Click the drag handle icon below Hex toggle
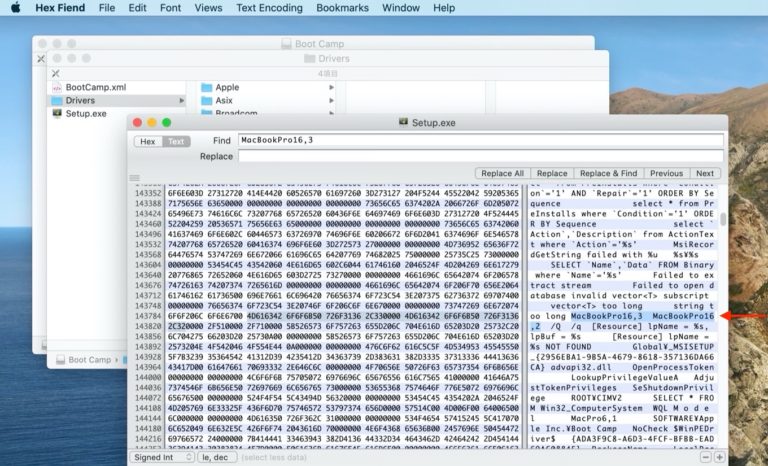The image size is (768, 466). tap(134, 178)
